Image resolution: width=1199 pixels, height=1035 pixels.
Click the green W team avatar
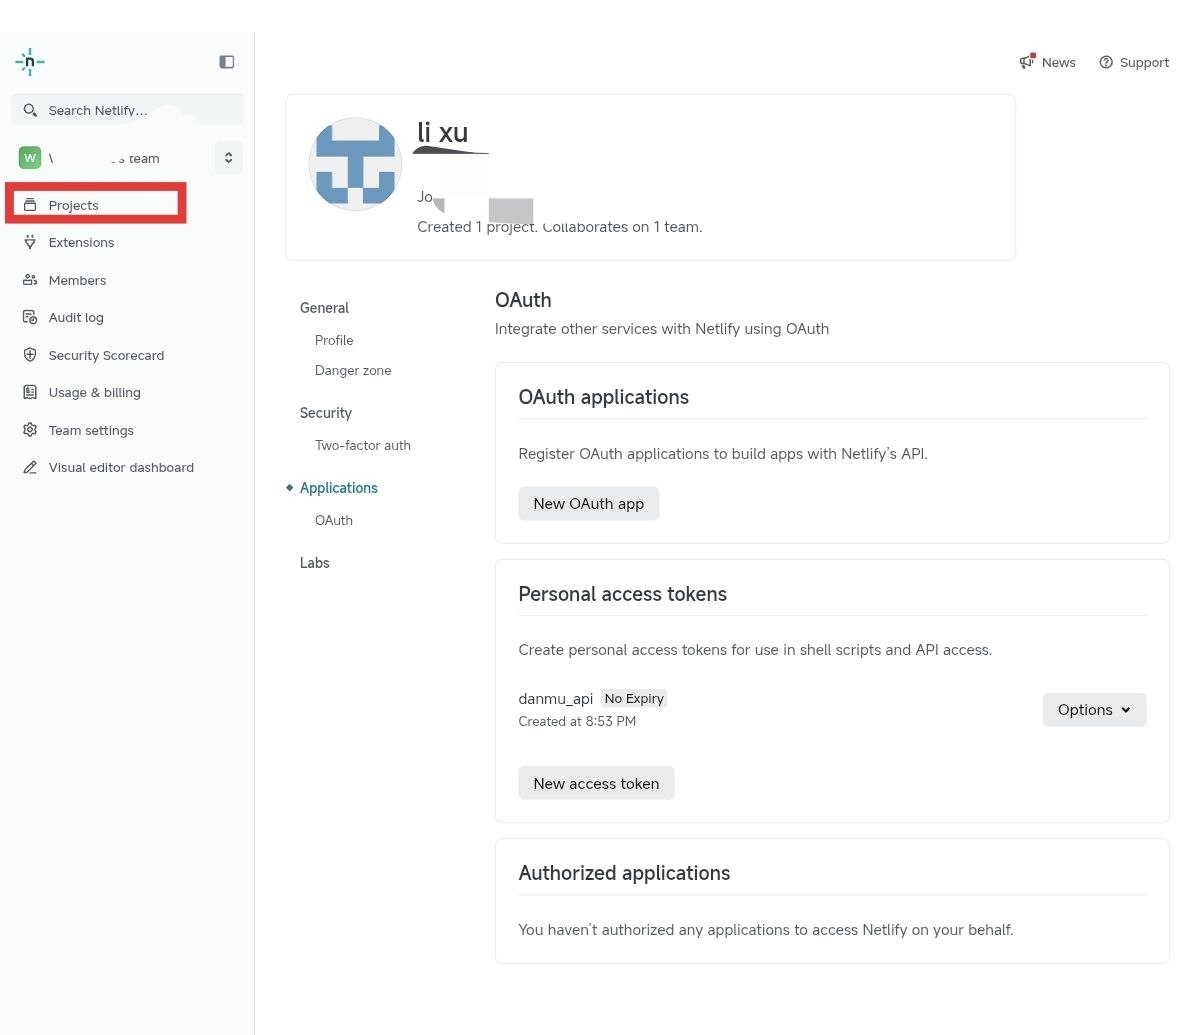click(x=30, y=158)
